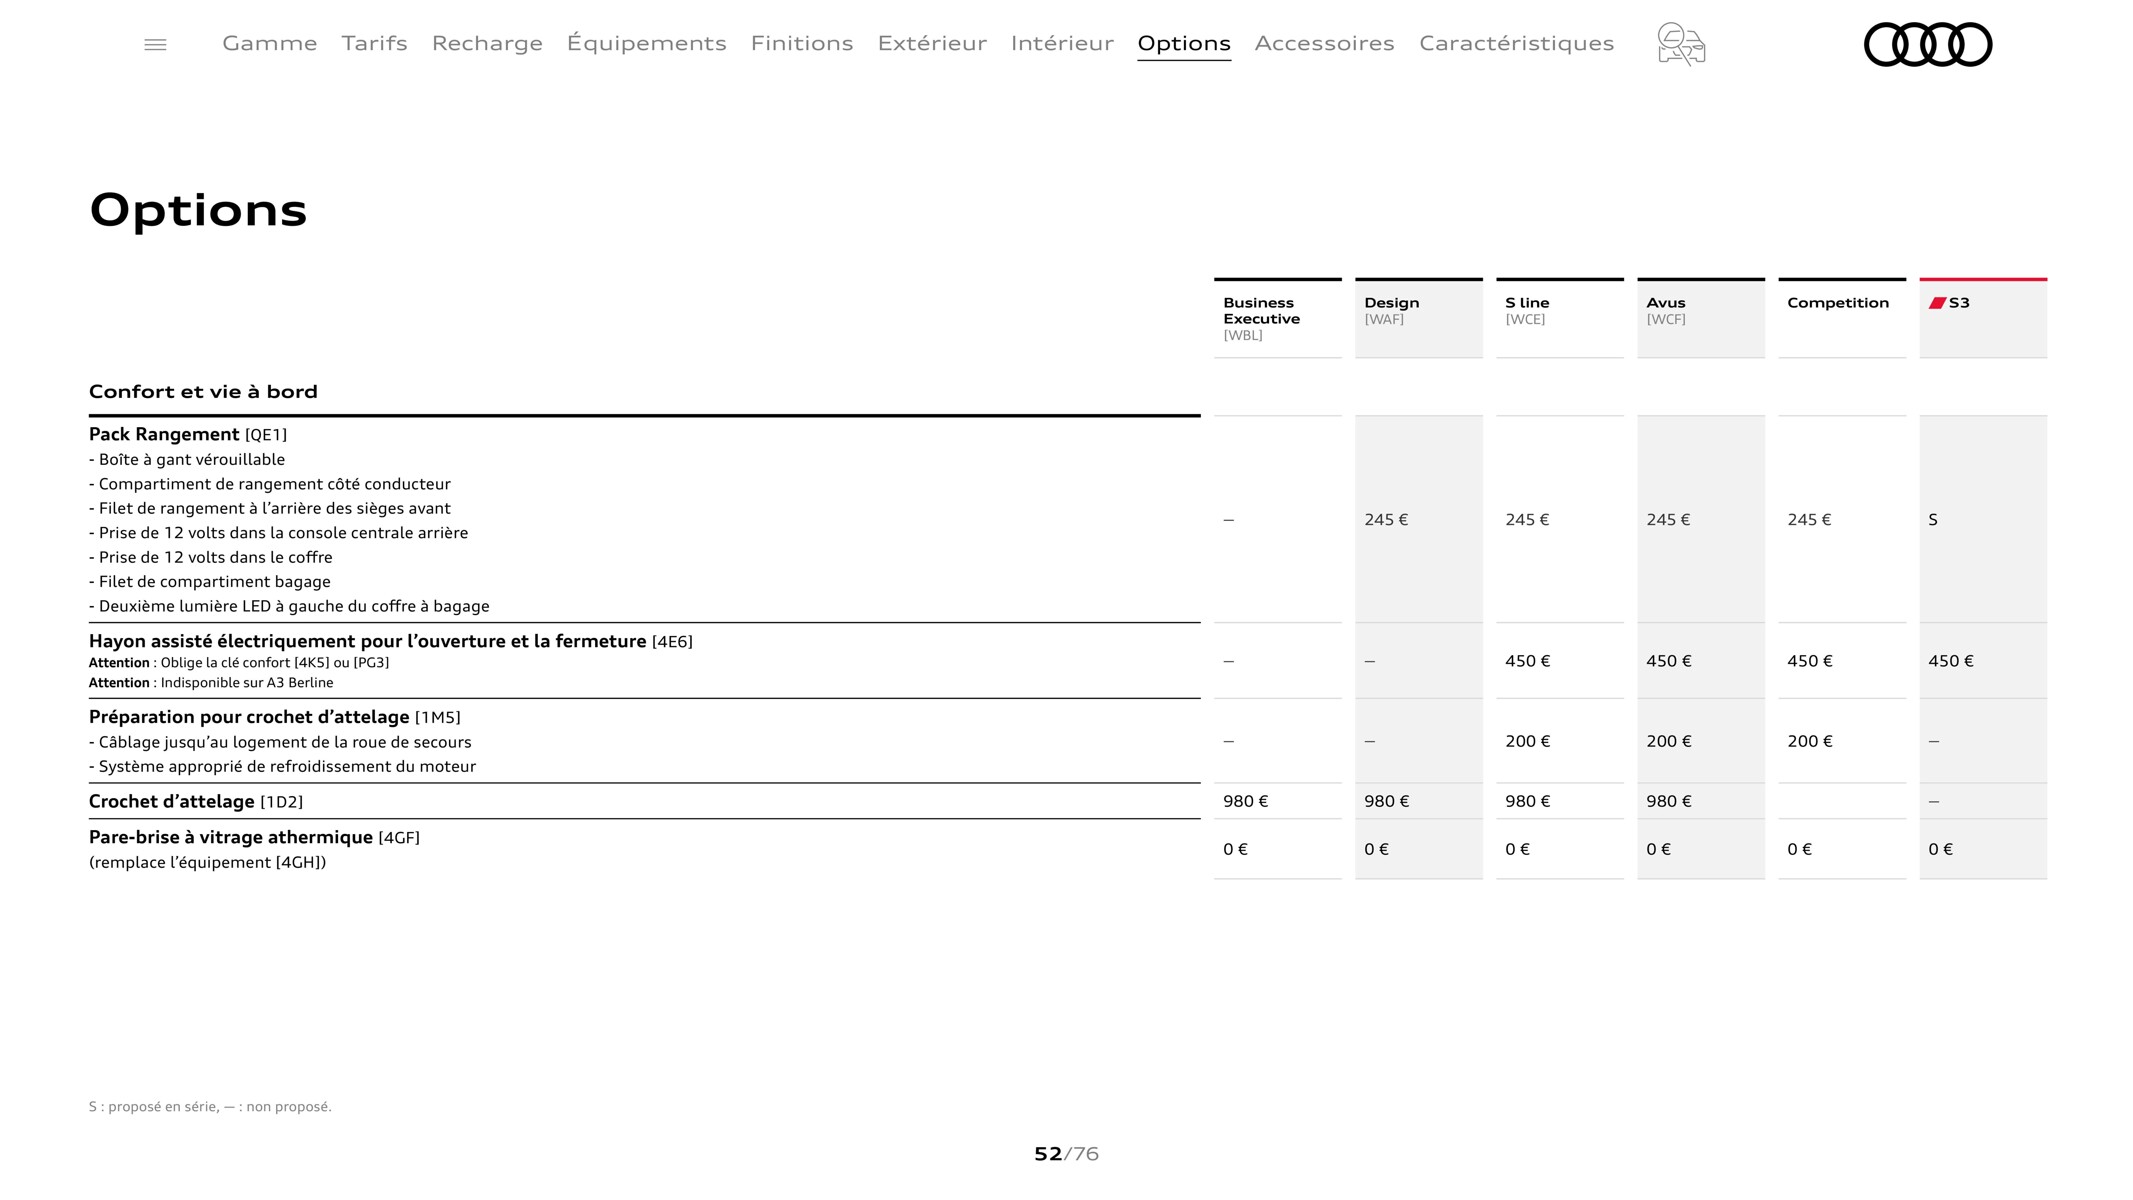The width and height of the screenshot is (2133, 1200).
Task: Navigate to Recharge
Action: (487, 43)
